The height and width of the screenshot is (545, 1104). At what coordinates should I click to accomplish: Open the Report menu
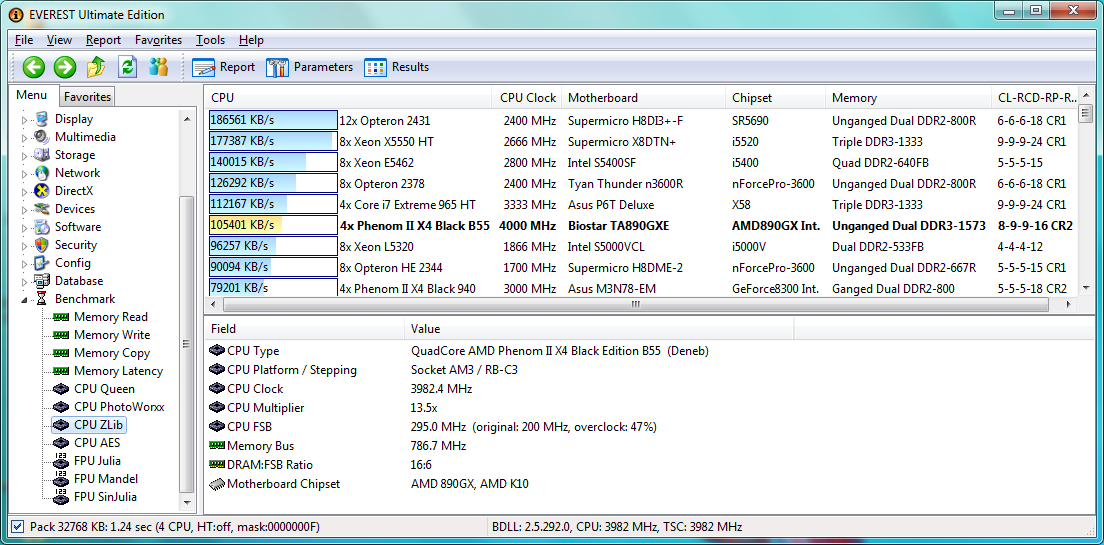tap(104, 40)
